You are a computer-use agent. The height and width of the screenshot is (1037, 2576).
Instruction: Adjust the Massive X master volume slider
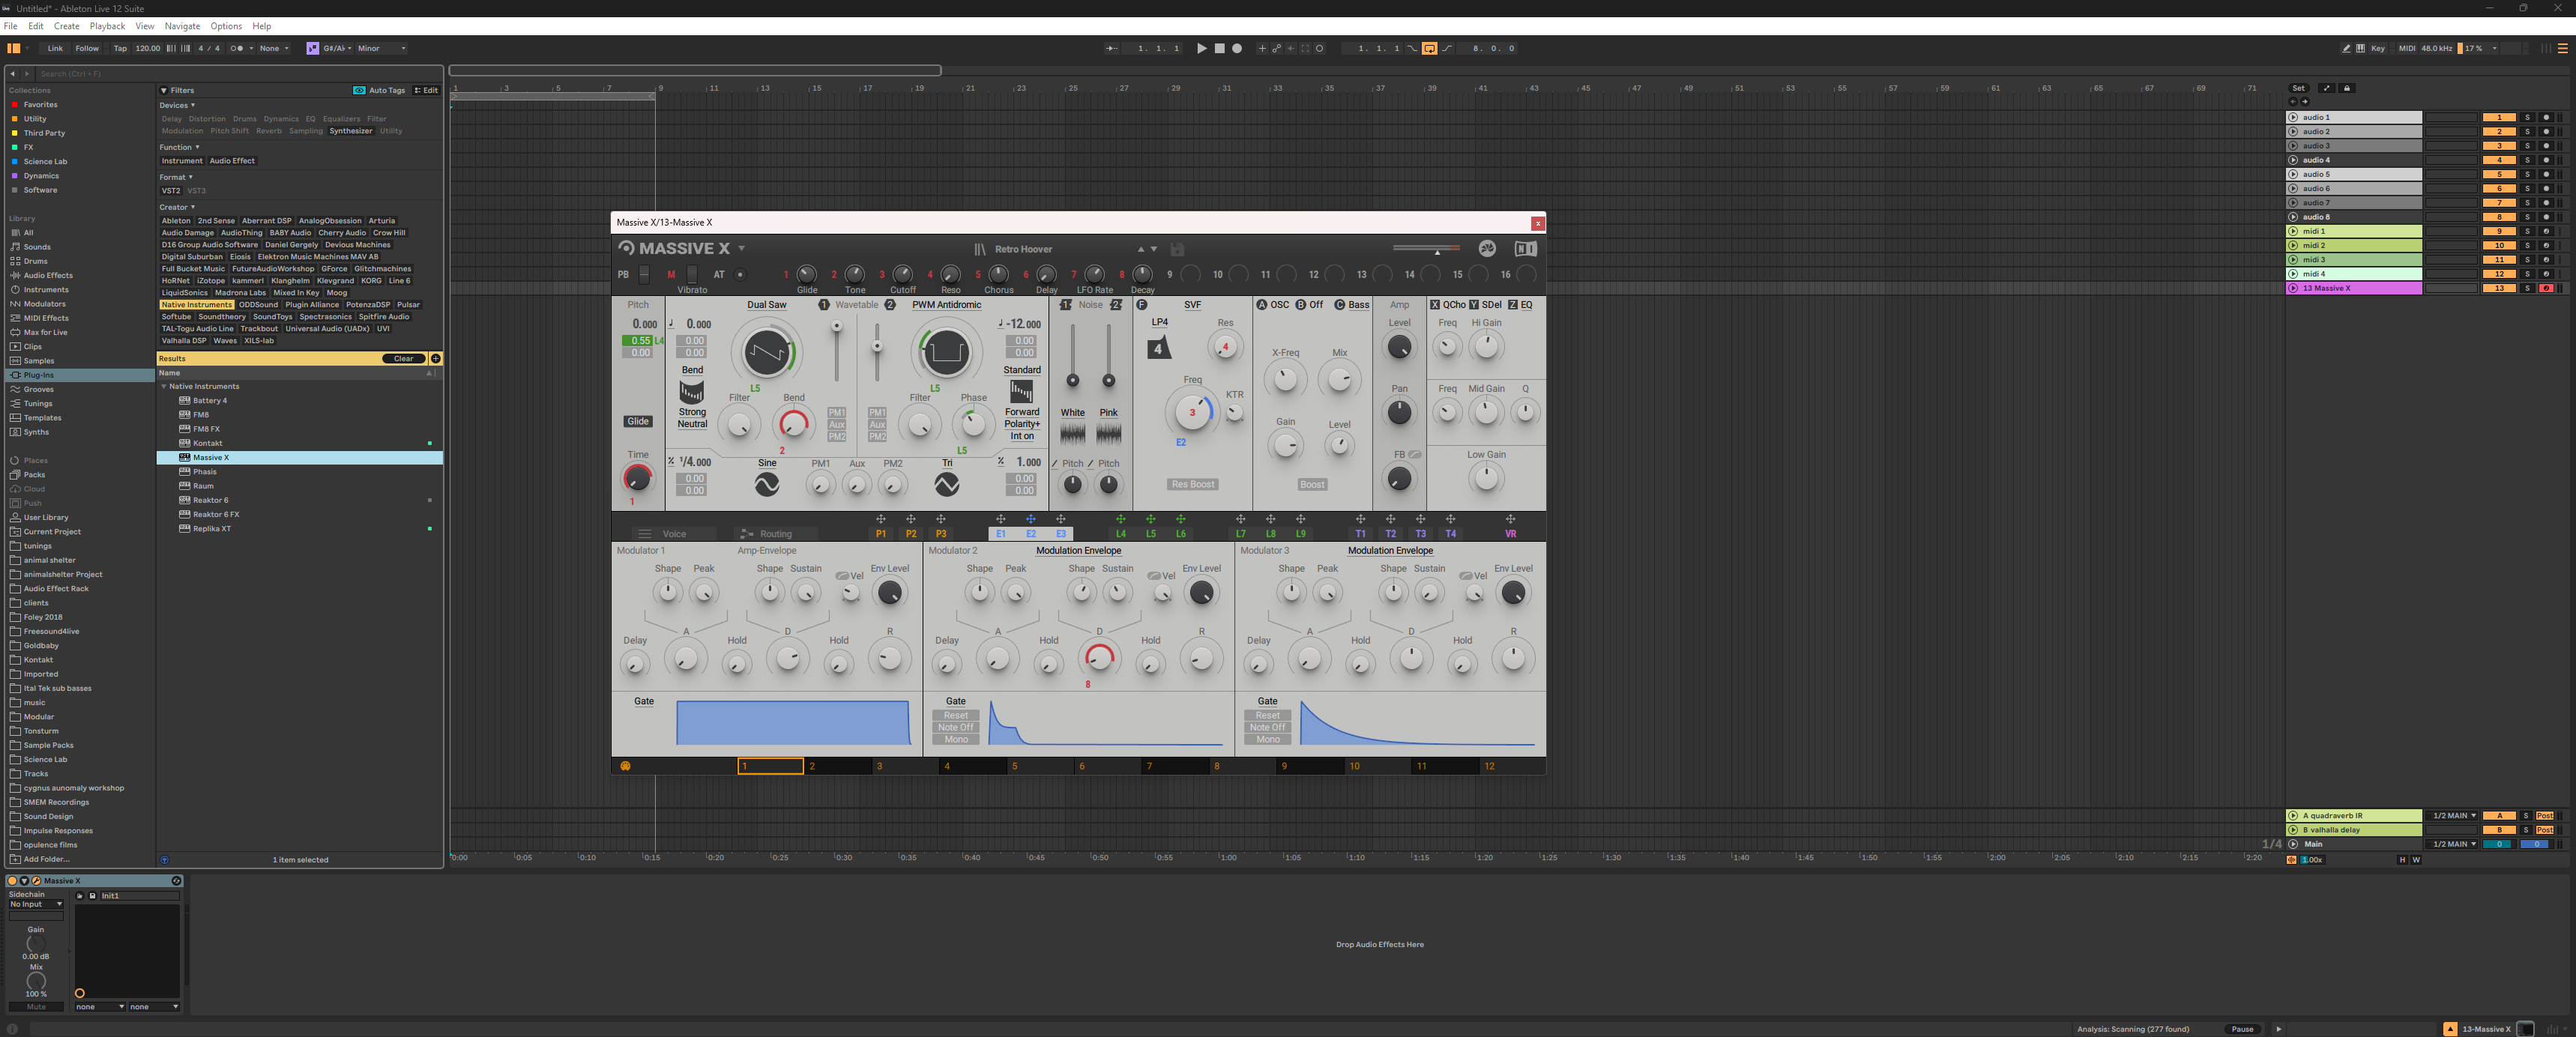(1427, 248)
